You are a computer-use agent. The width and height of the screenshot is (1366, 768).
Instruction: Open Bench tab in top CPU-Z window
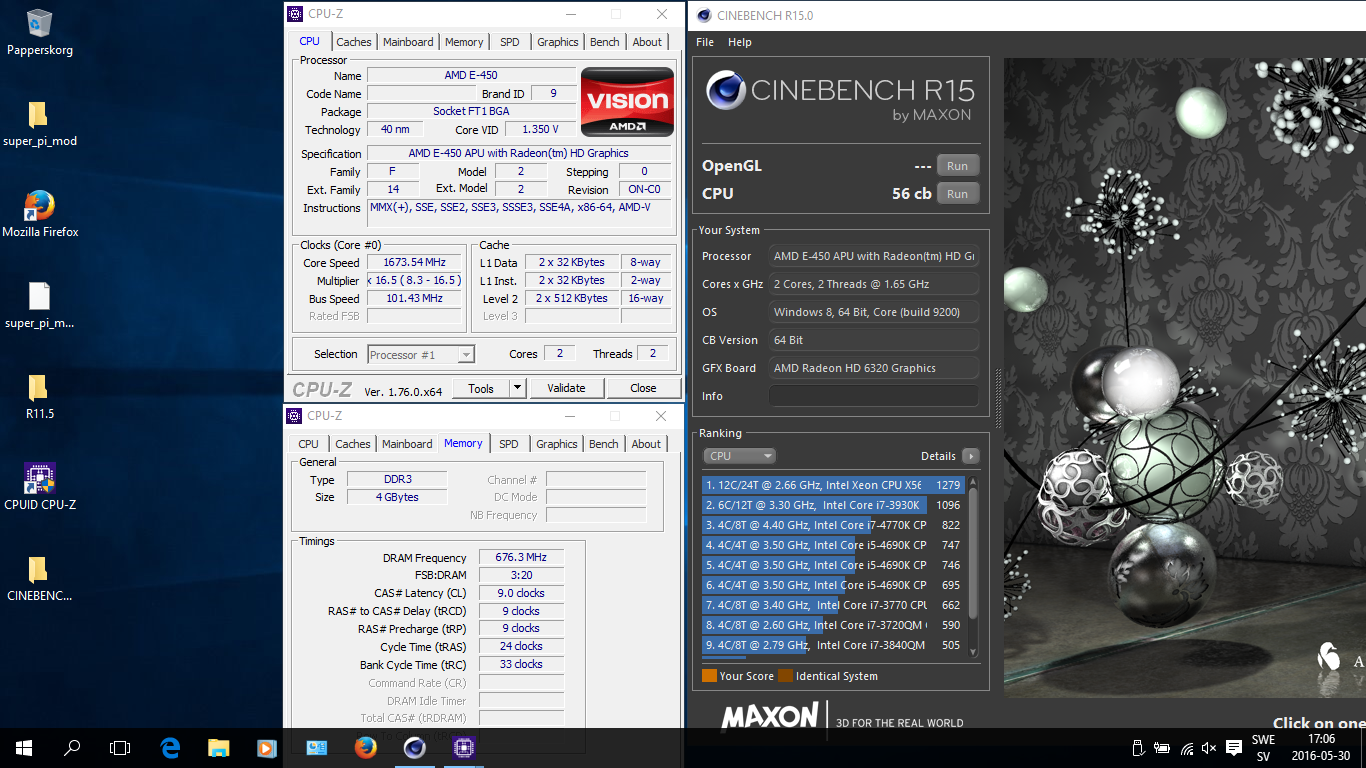(605, 42)
